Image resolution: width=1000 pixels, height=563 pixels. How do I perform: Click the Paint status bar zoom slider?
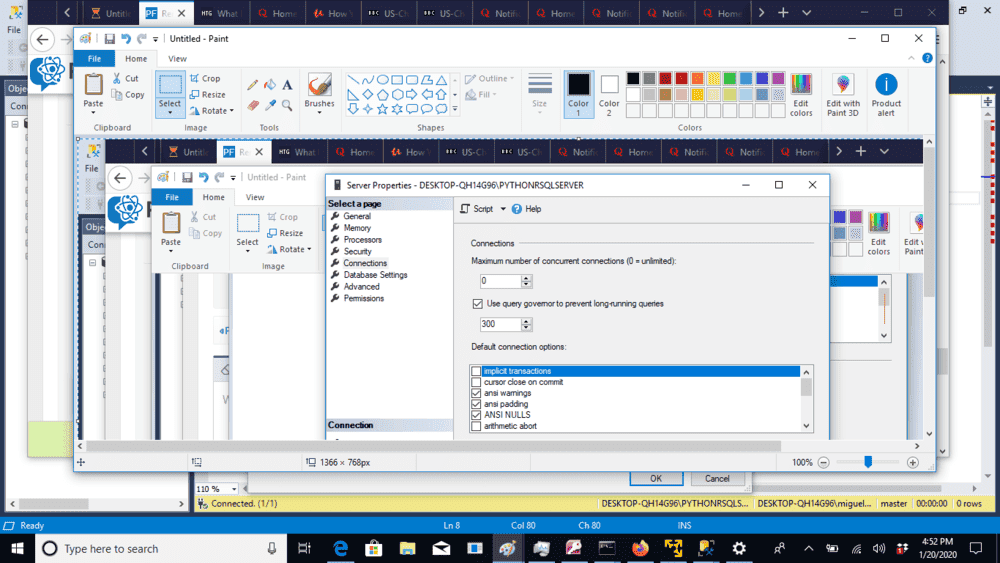(868, 462)
